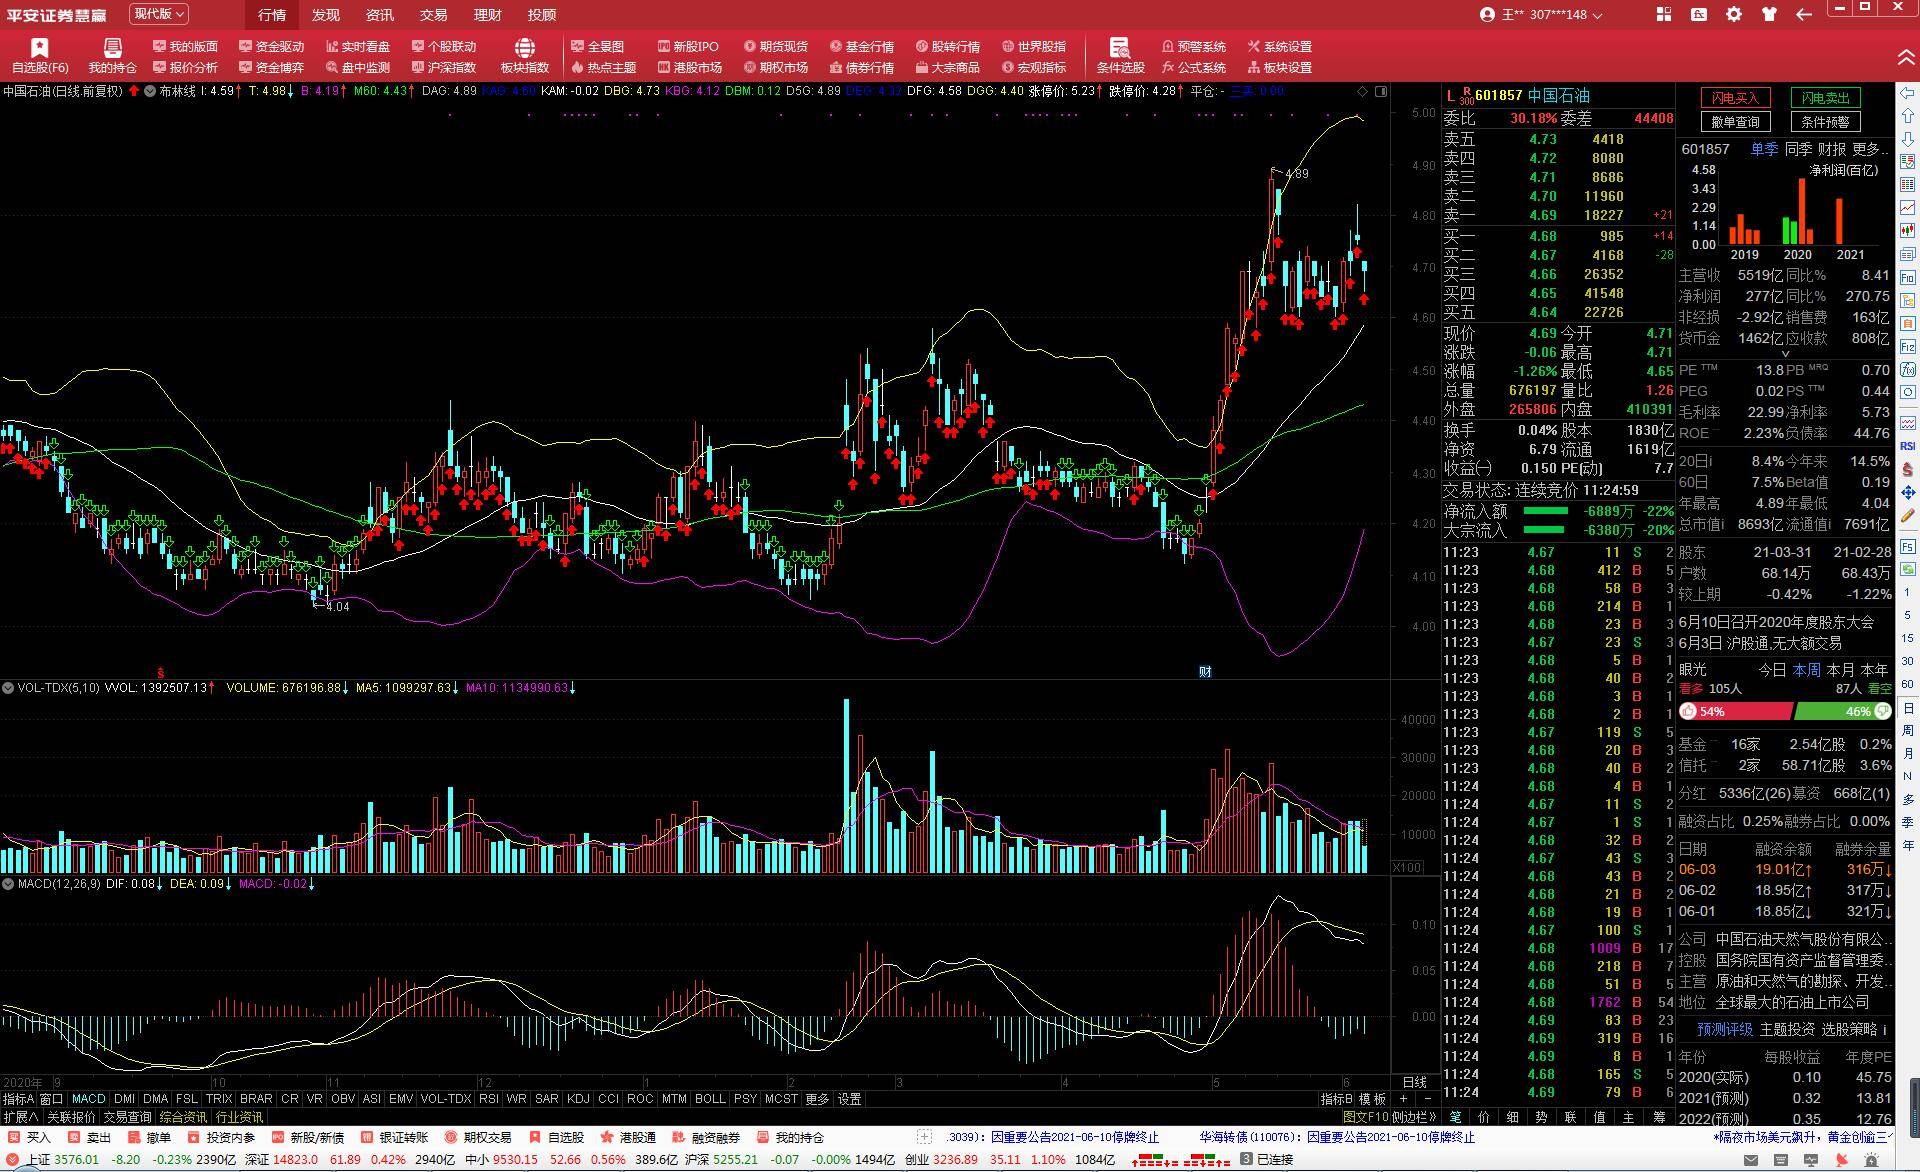Click the zoom in + chart button

click(x=1403, y=1098)
